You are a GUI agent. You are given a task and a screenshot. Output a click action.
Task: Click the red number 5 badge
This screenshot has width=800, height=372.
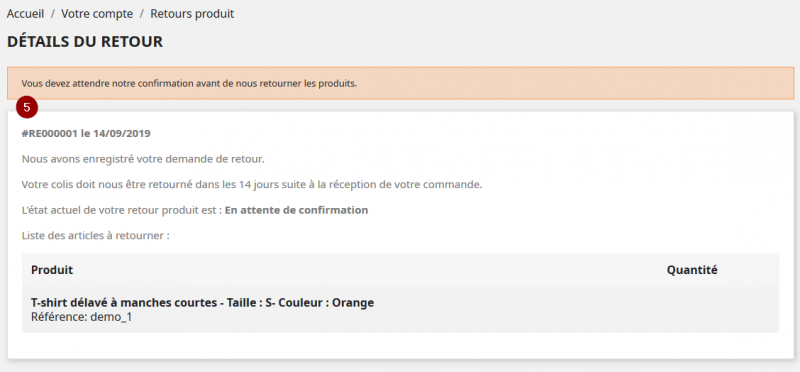pos(27,108)
